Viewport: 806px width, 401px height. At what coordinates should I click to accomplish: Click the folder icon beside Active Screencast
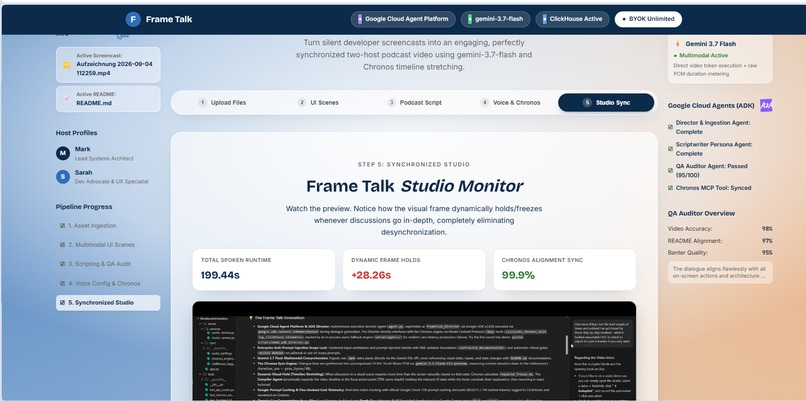(66, 65)
